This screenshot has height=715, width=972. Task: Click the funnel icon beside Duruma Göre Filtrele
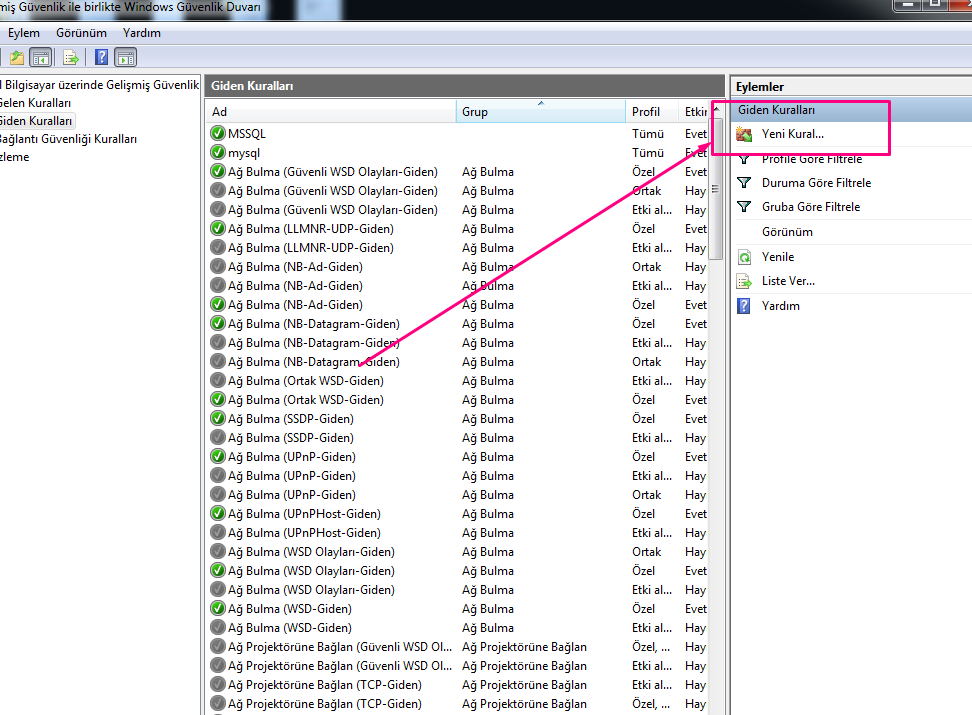click(x=744, y=183)
